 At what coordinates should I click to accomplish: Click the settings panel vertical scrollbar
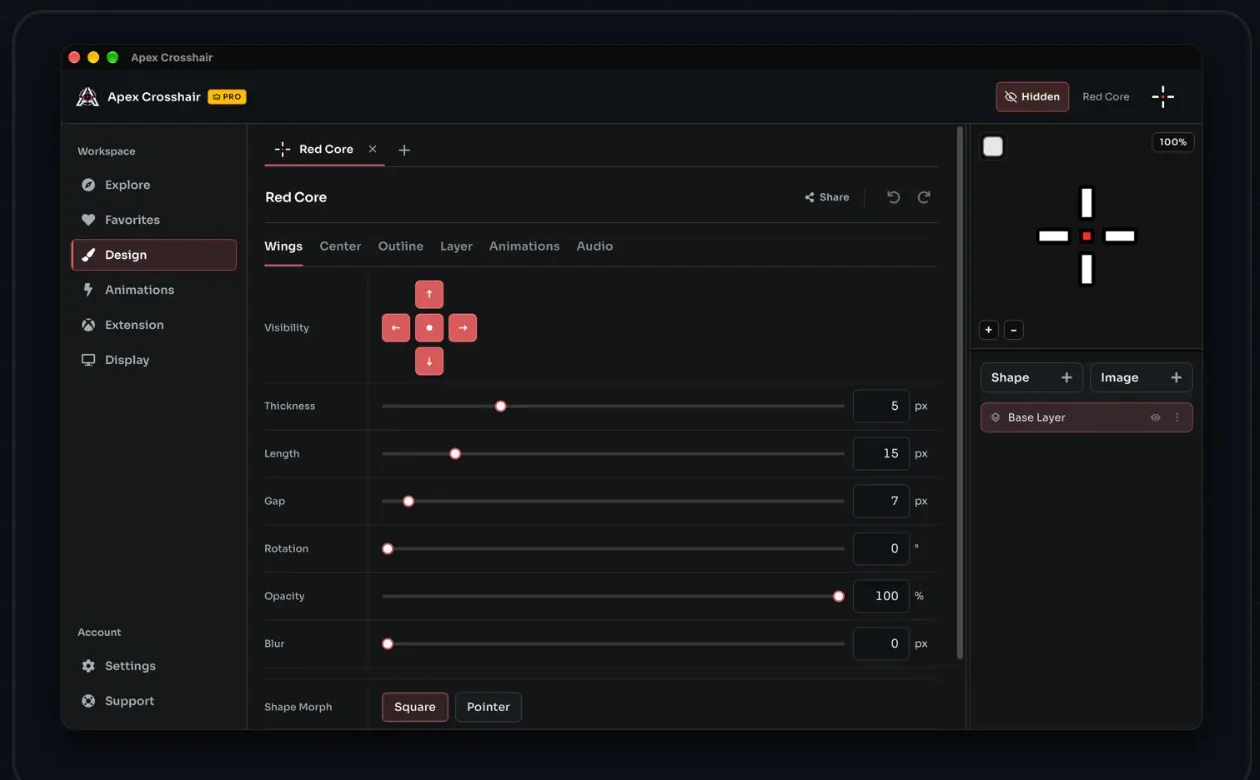(x=960, y=392)
